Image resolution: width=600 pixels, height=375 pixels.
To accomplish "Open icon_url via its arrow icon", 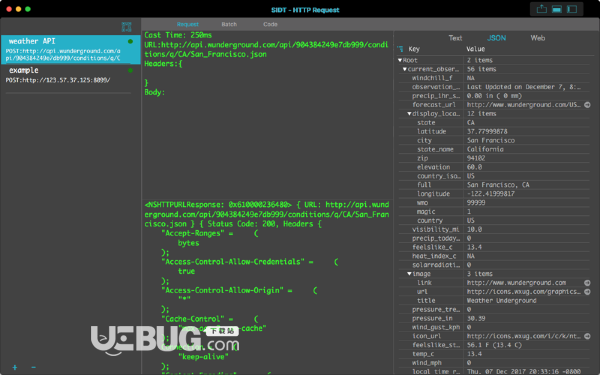I will pos(587,336).
